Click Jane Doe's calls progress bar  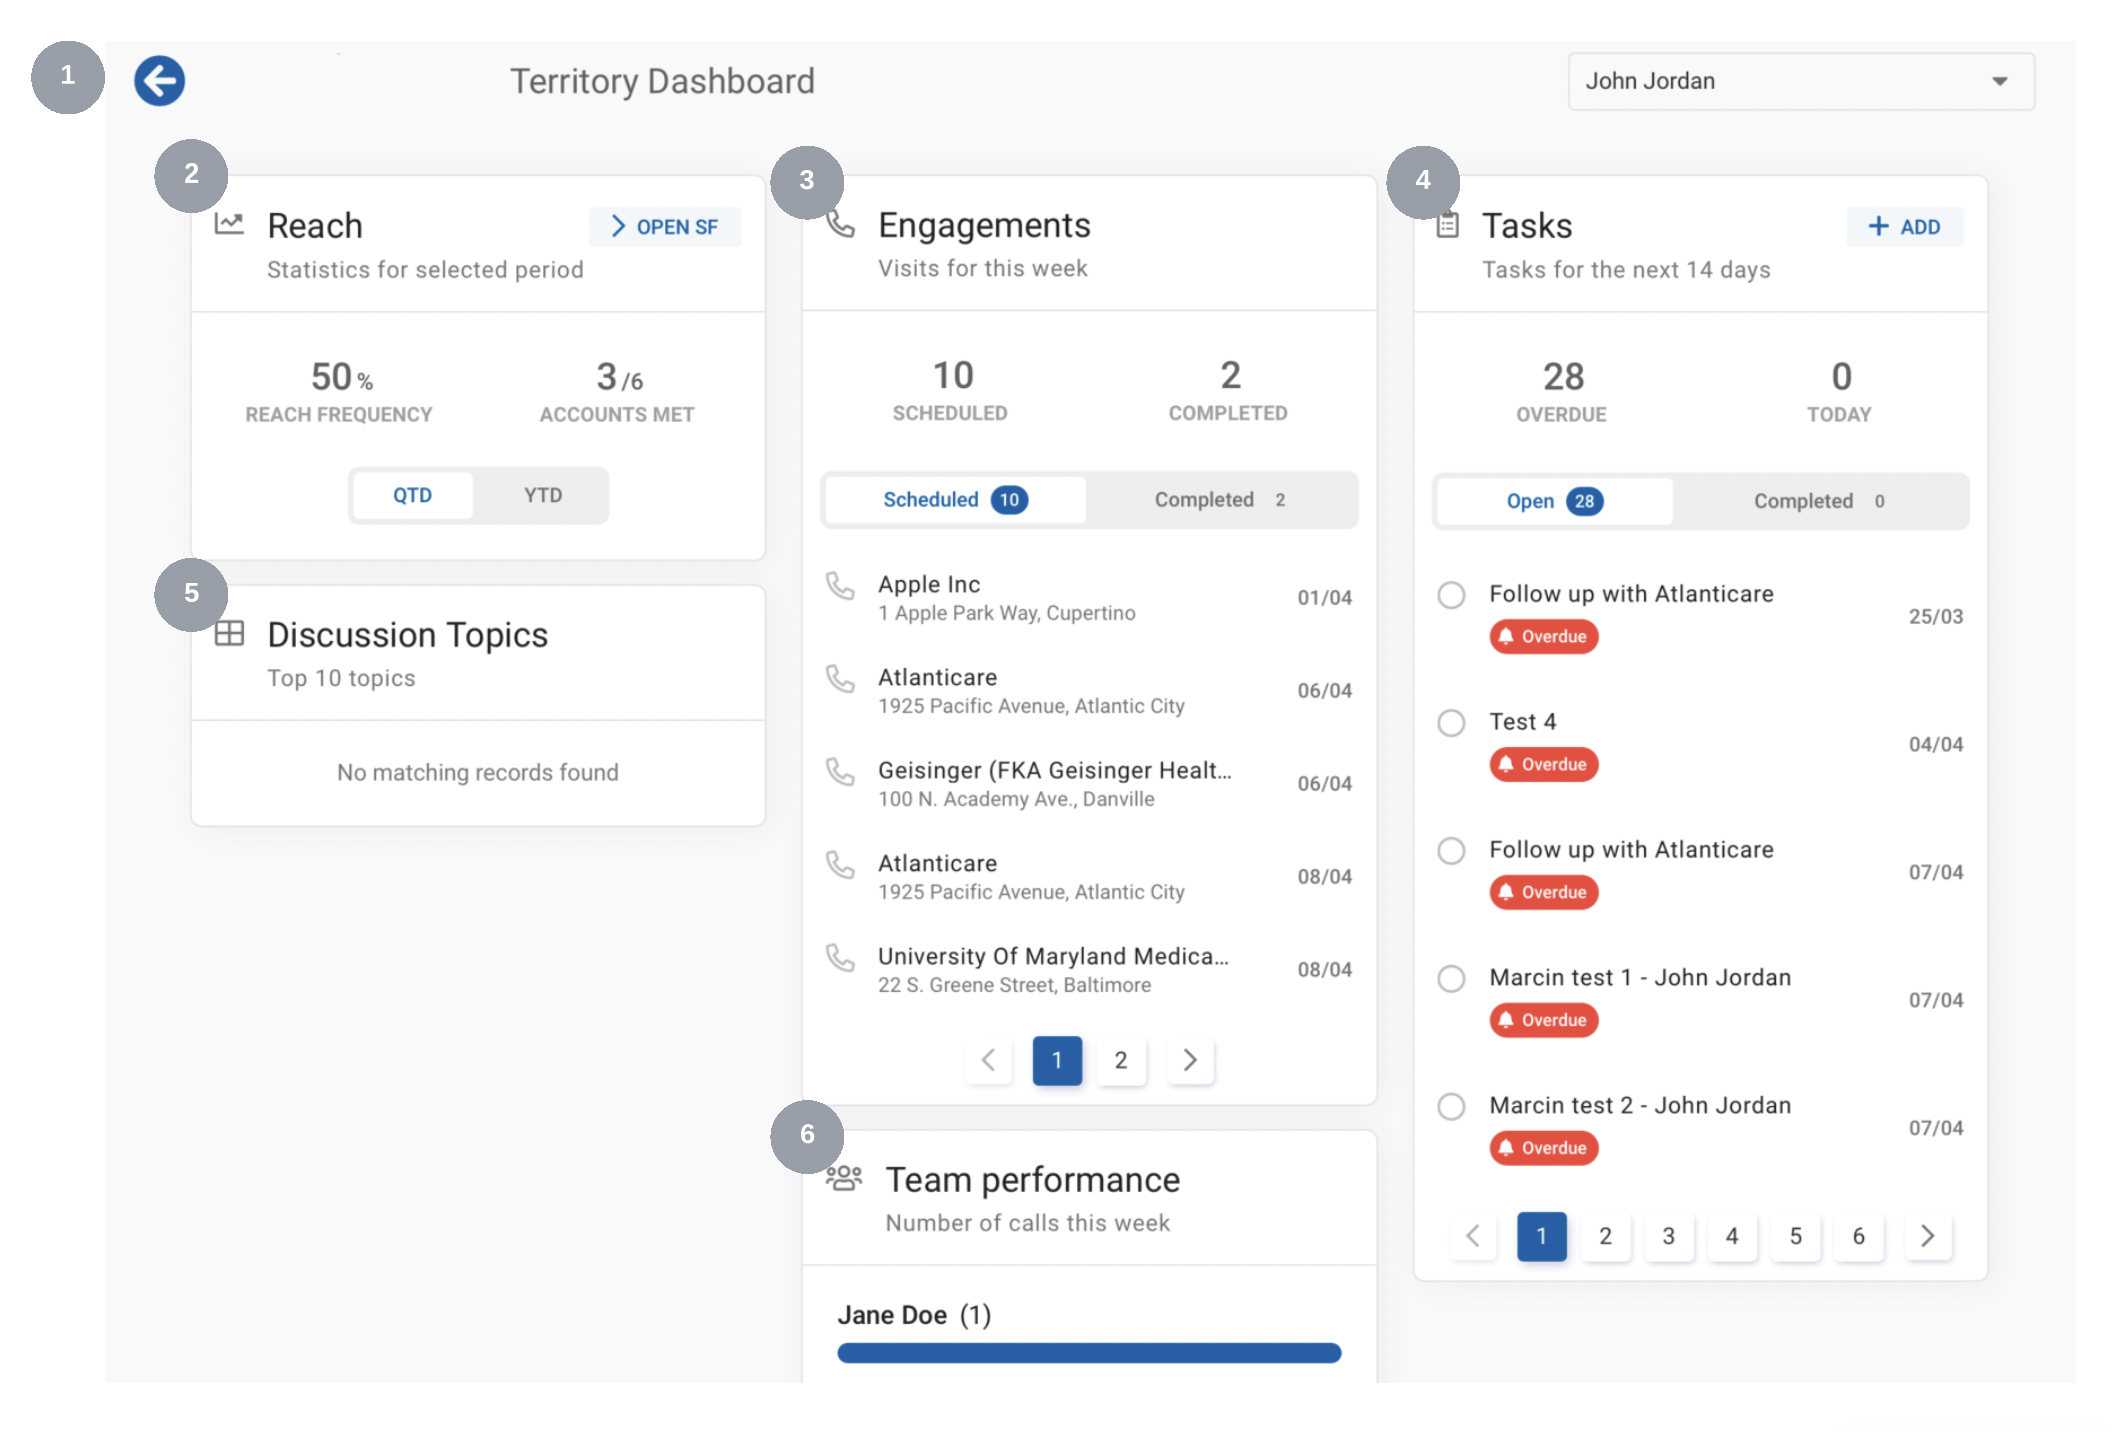1088,1352
